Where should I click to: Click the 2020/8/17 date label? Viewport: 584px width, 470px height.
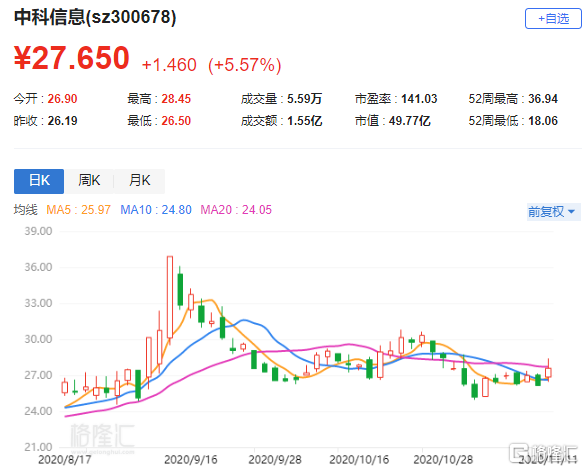click(65, 460)
